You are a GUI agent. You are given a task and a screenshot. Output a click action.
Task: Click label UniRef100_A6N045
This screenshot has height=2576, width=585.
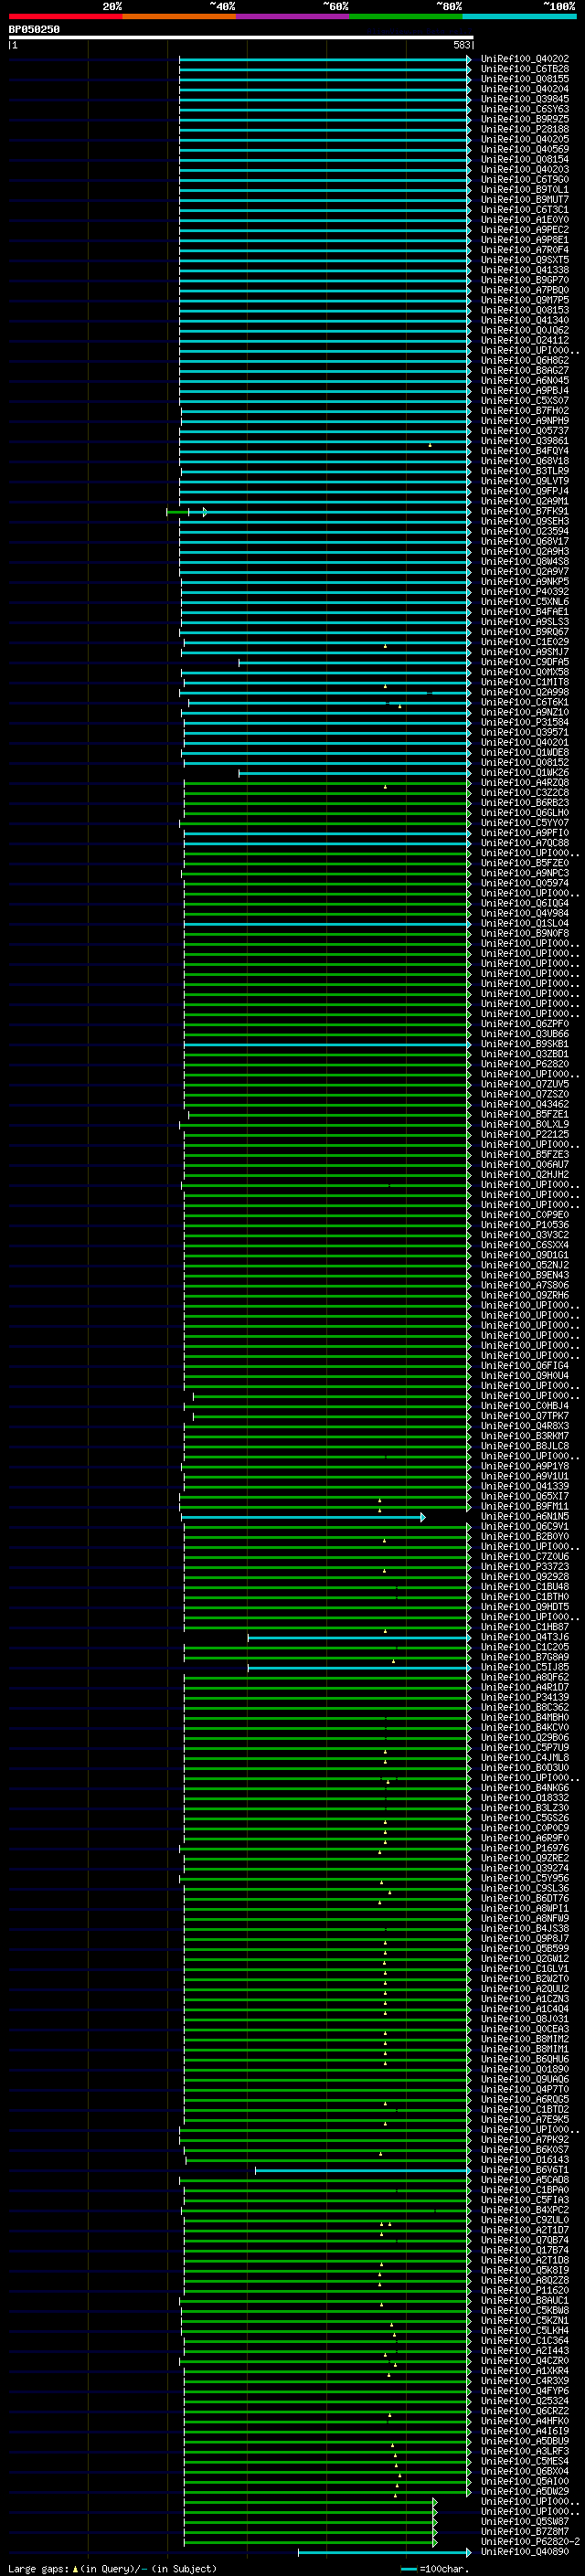(x=524, y=380)
